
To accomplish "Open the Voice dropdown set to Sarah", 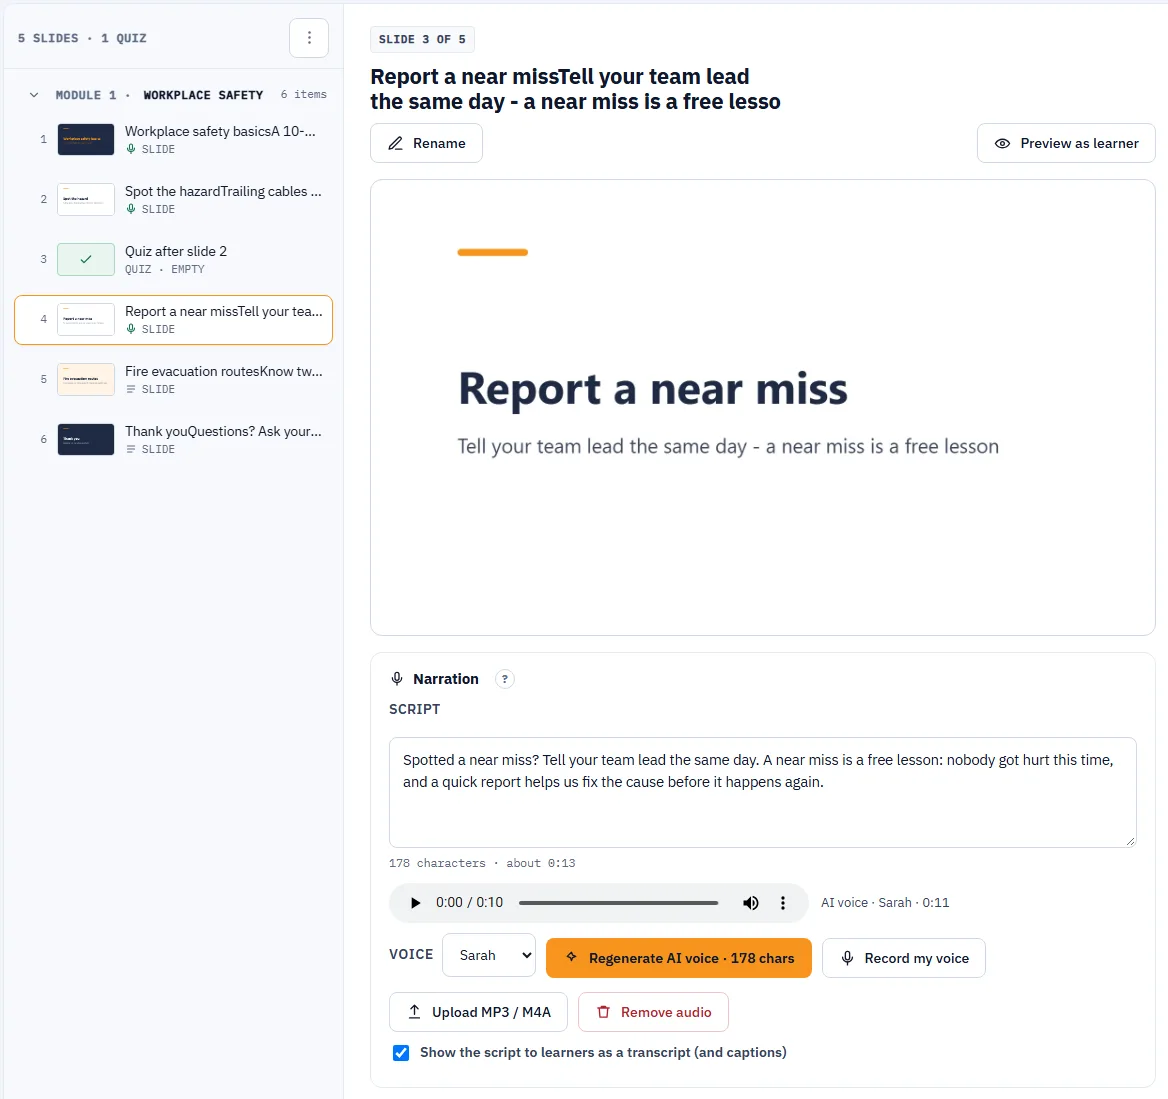I will 489,955.
